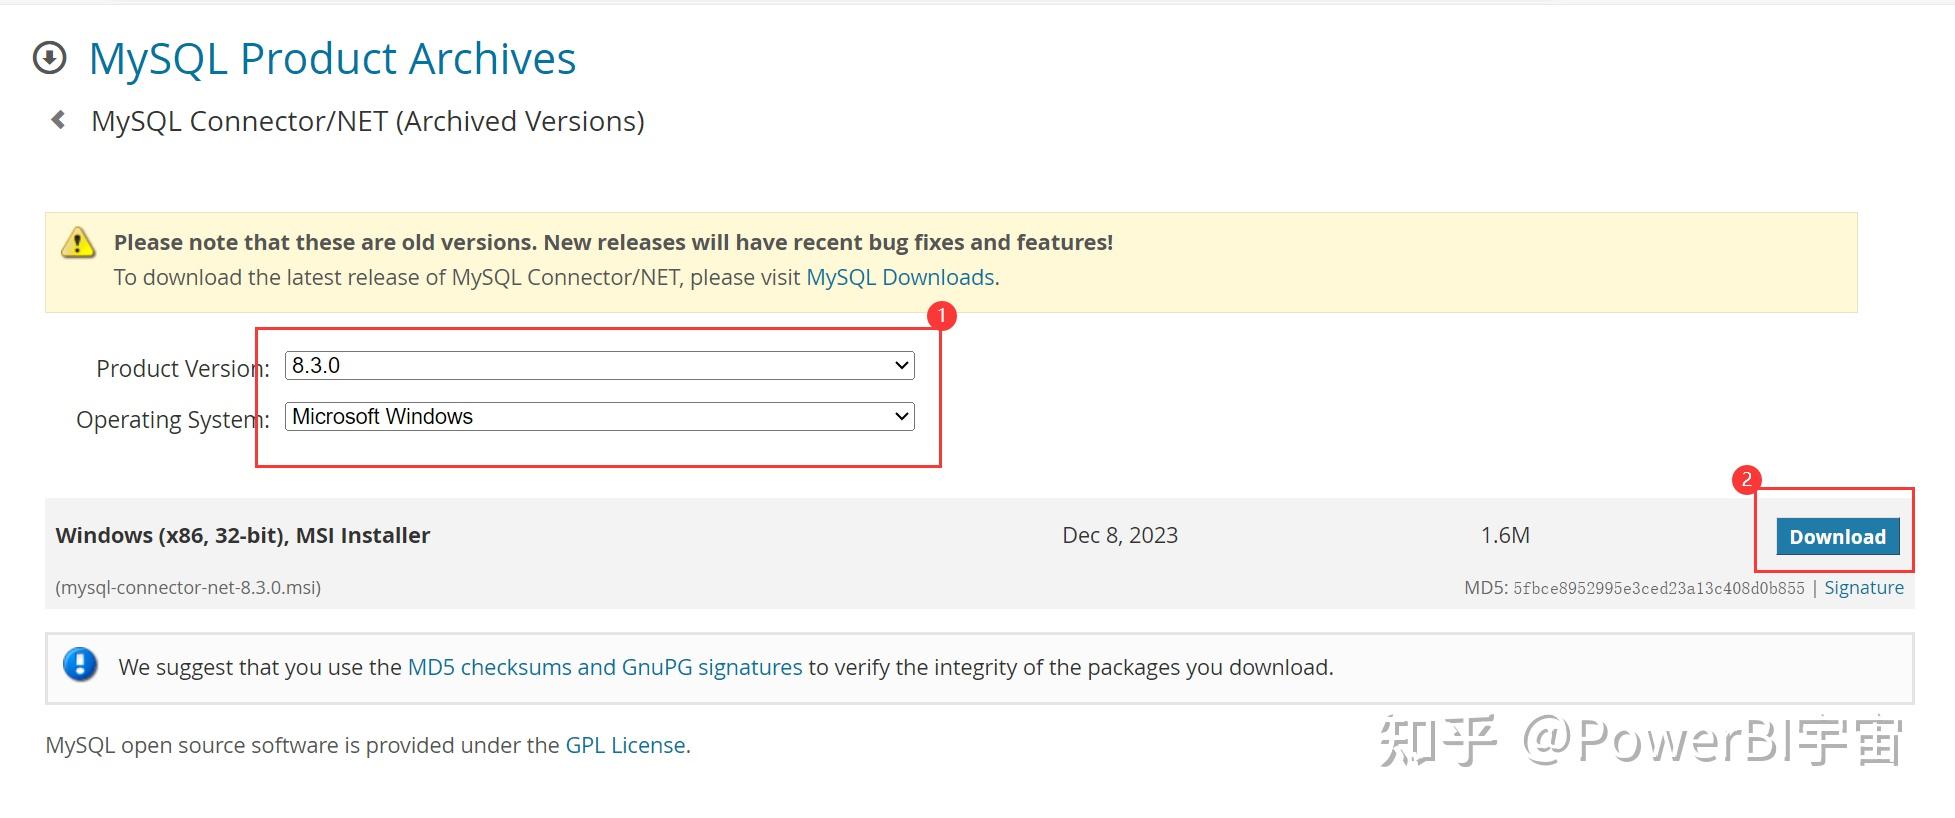Click the red number 1 badge
This screenshot has width=1955, height=818.
tap(941, 316)
